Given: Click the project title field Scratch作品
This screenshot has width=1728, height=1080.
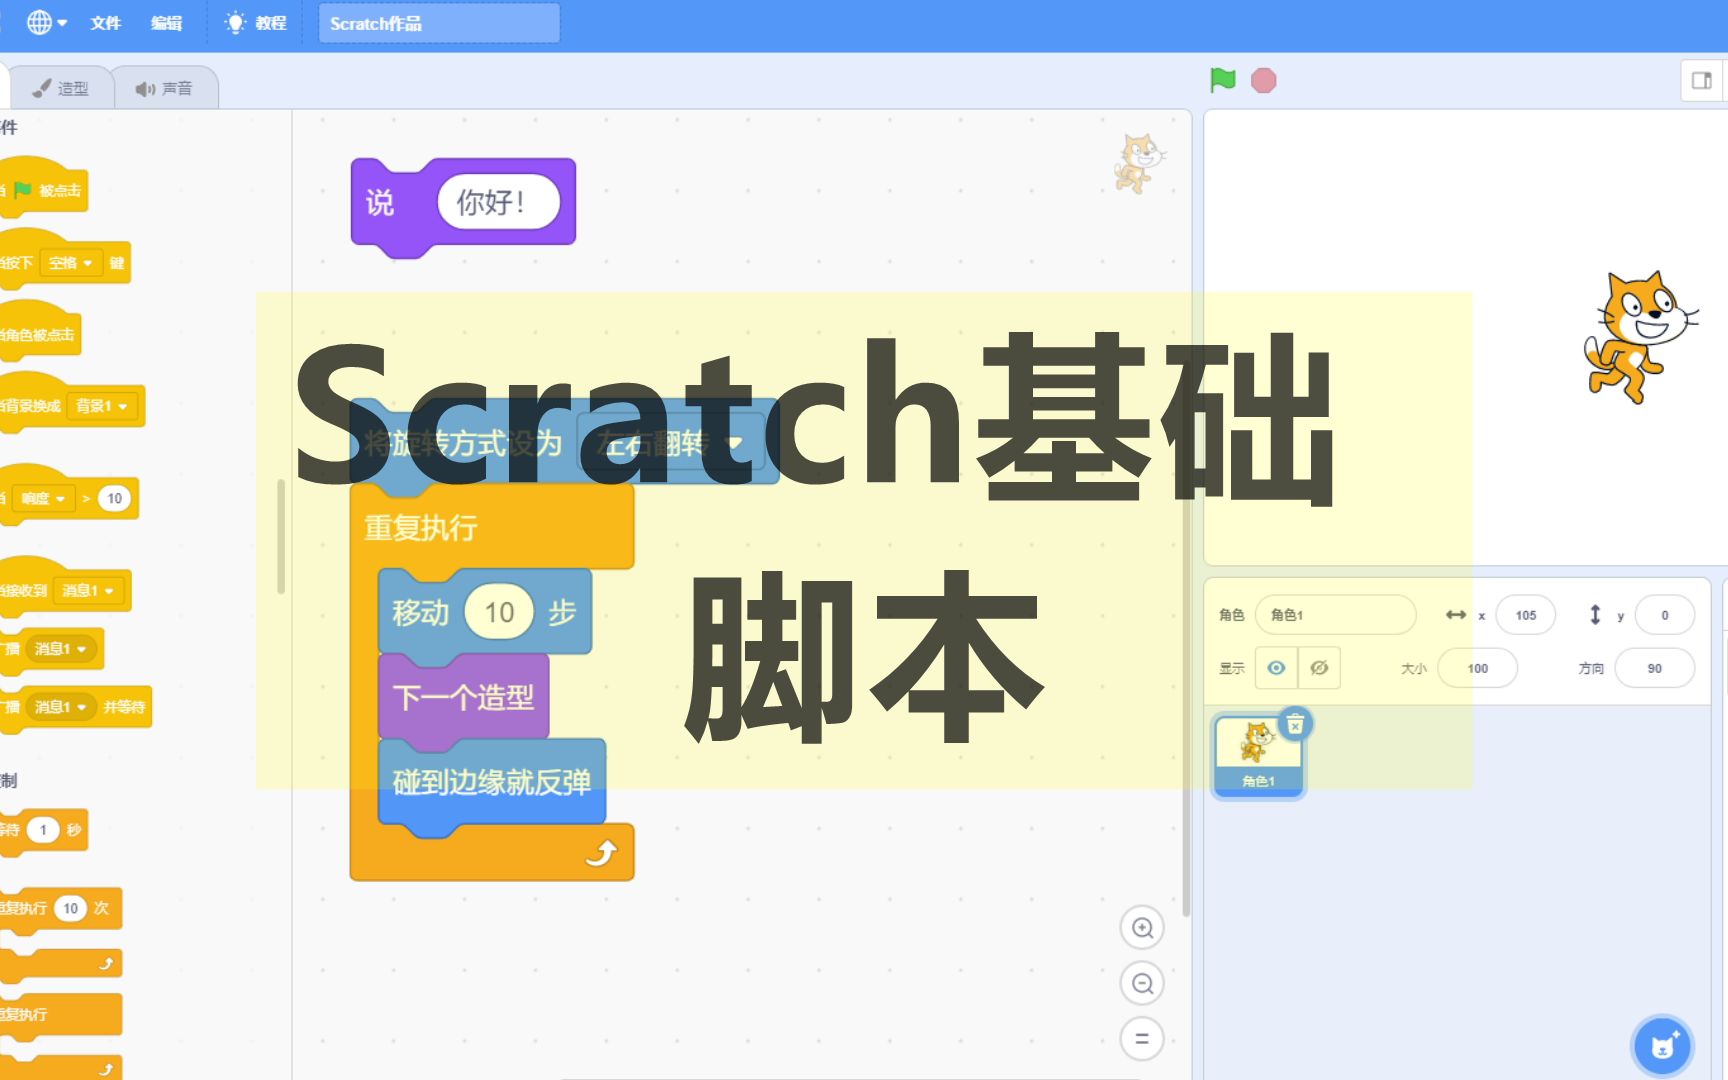Looking at the screenshot, I should click(439, 23).
